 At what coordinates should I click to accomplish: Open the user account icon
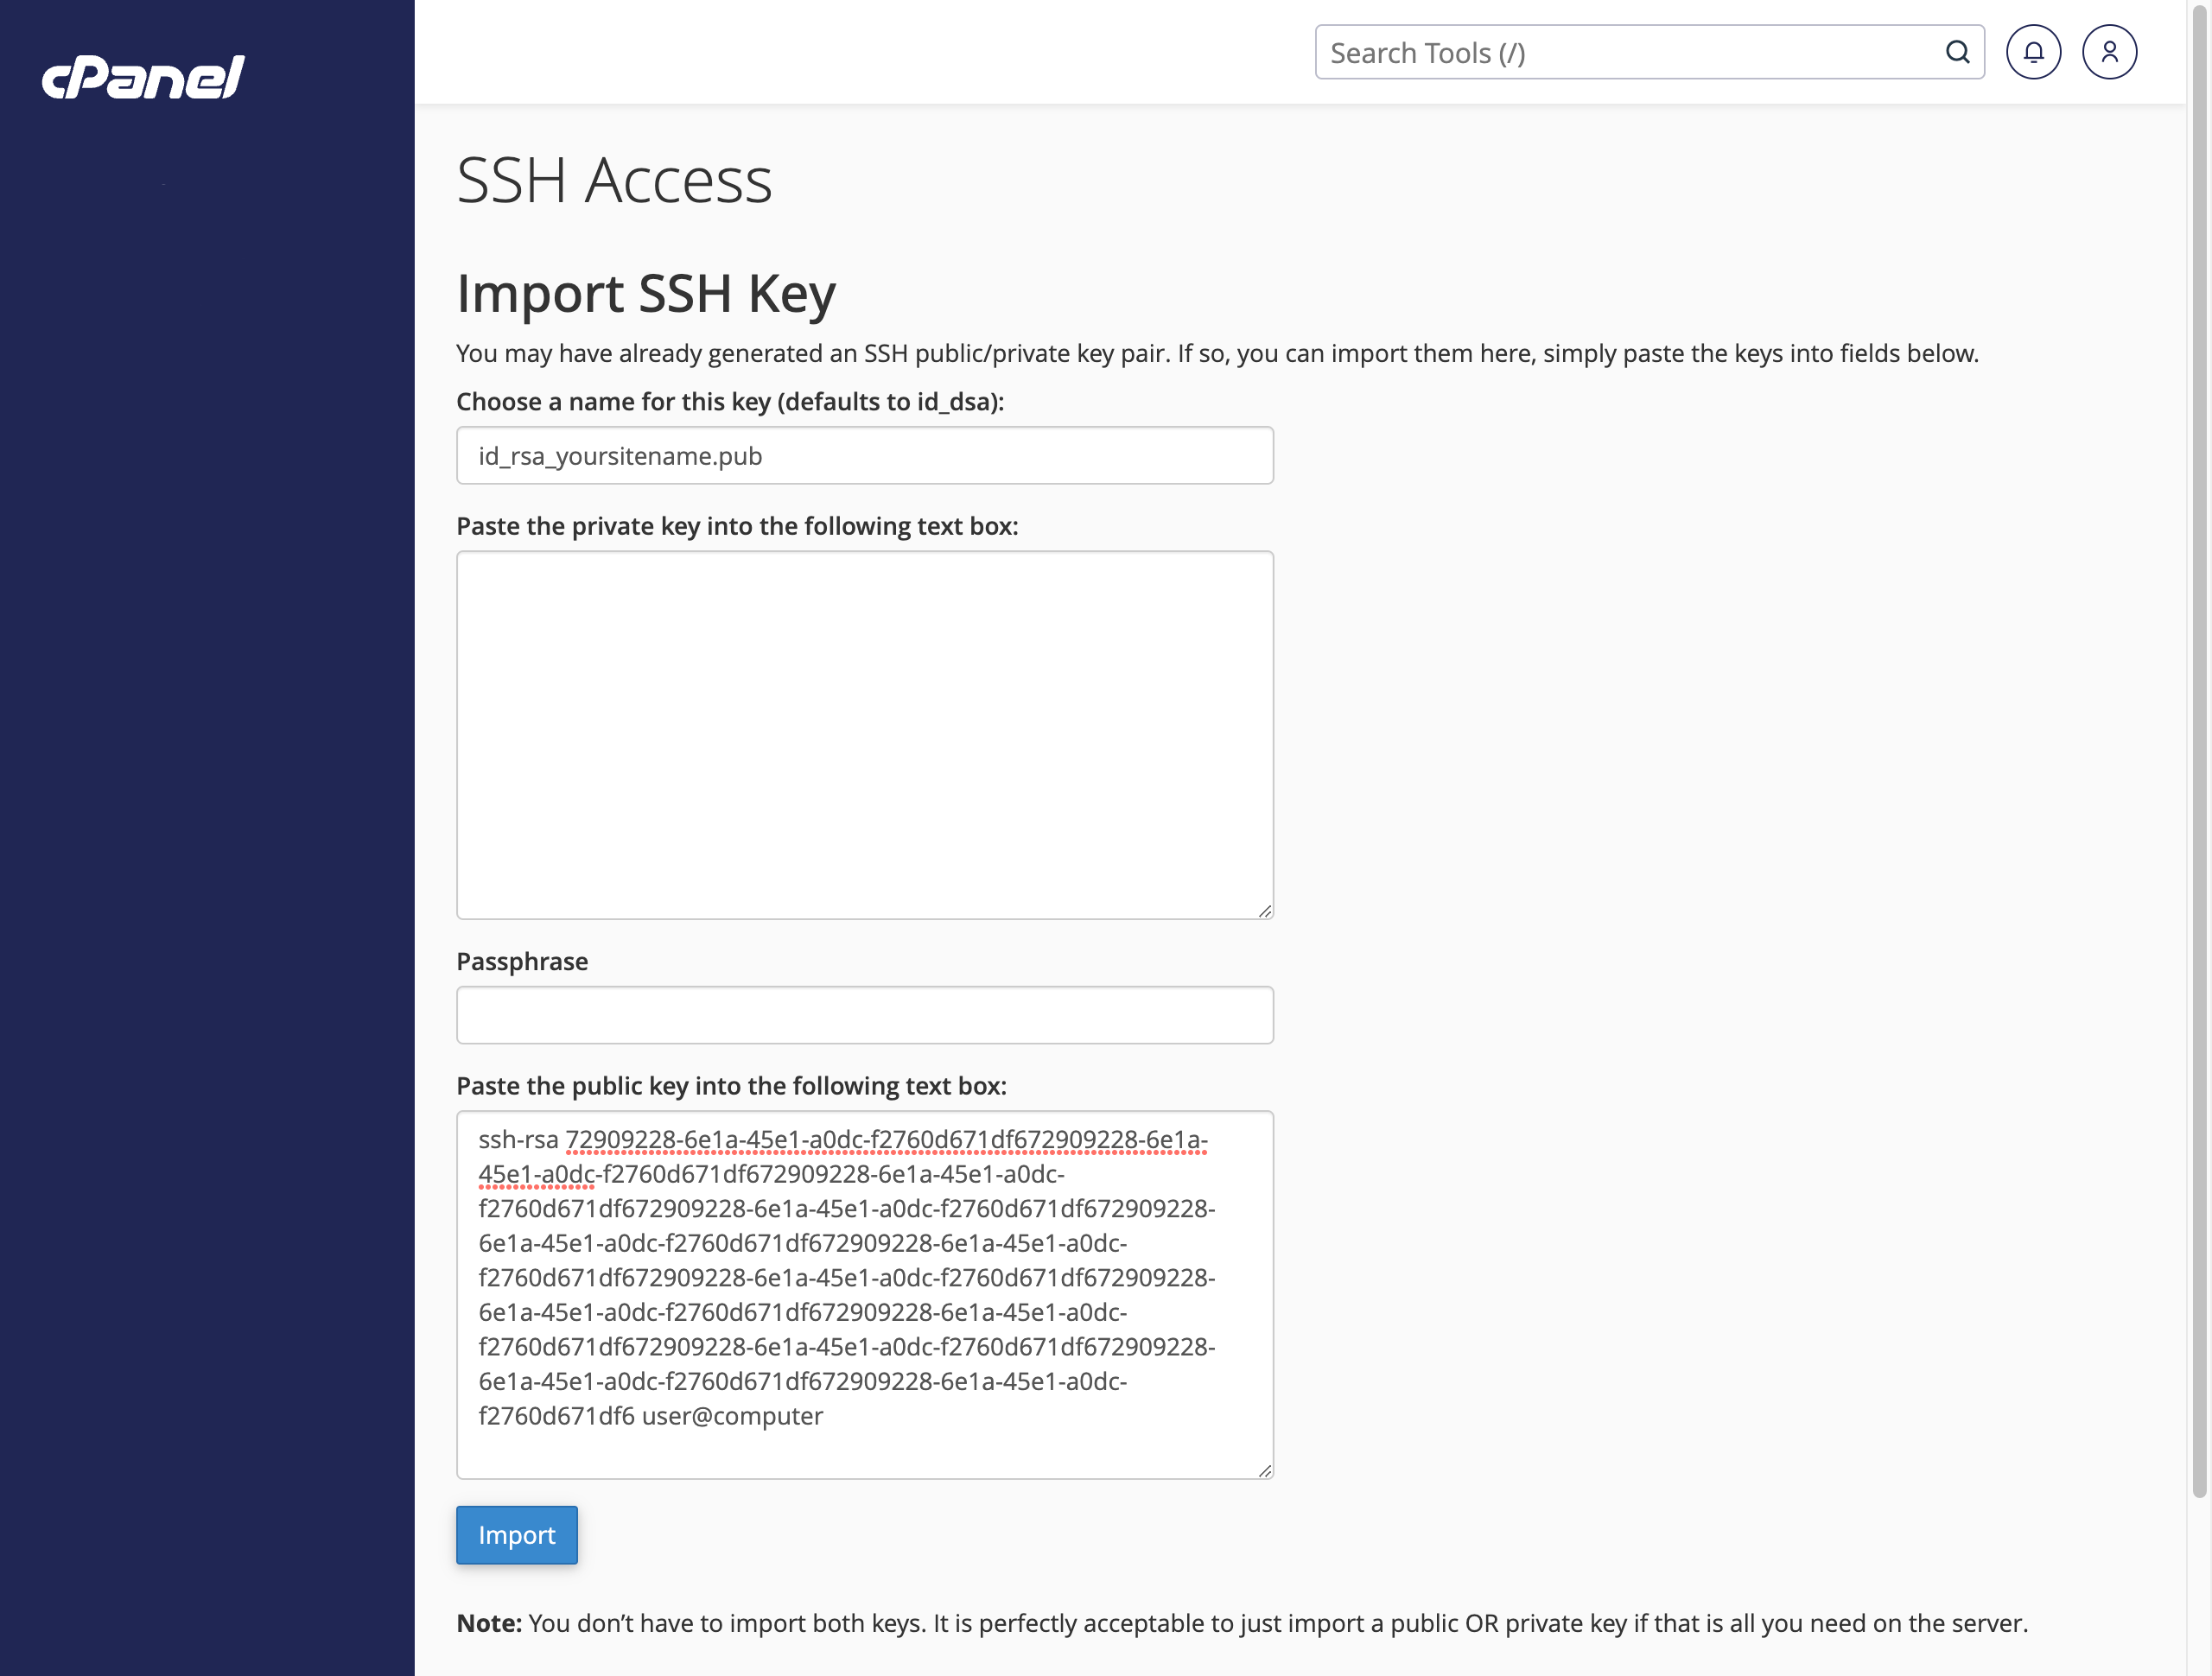coord(2110,52)
